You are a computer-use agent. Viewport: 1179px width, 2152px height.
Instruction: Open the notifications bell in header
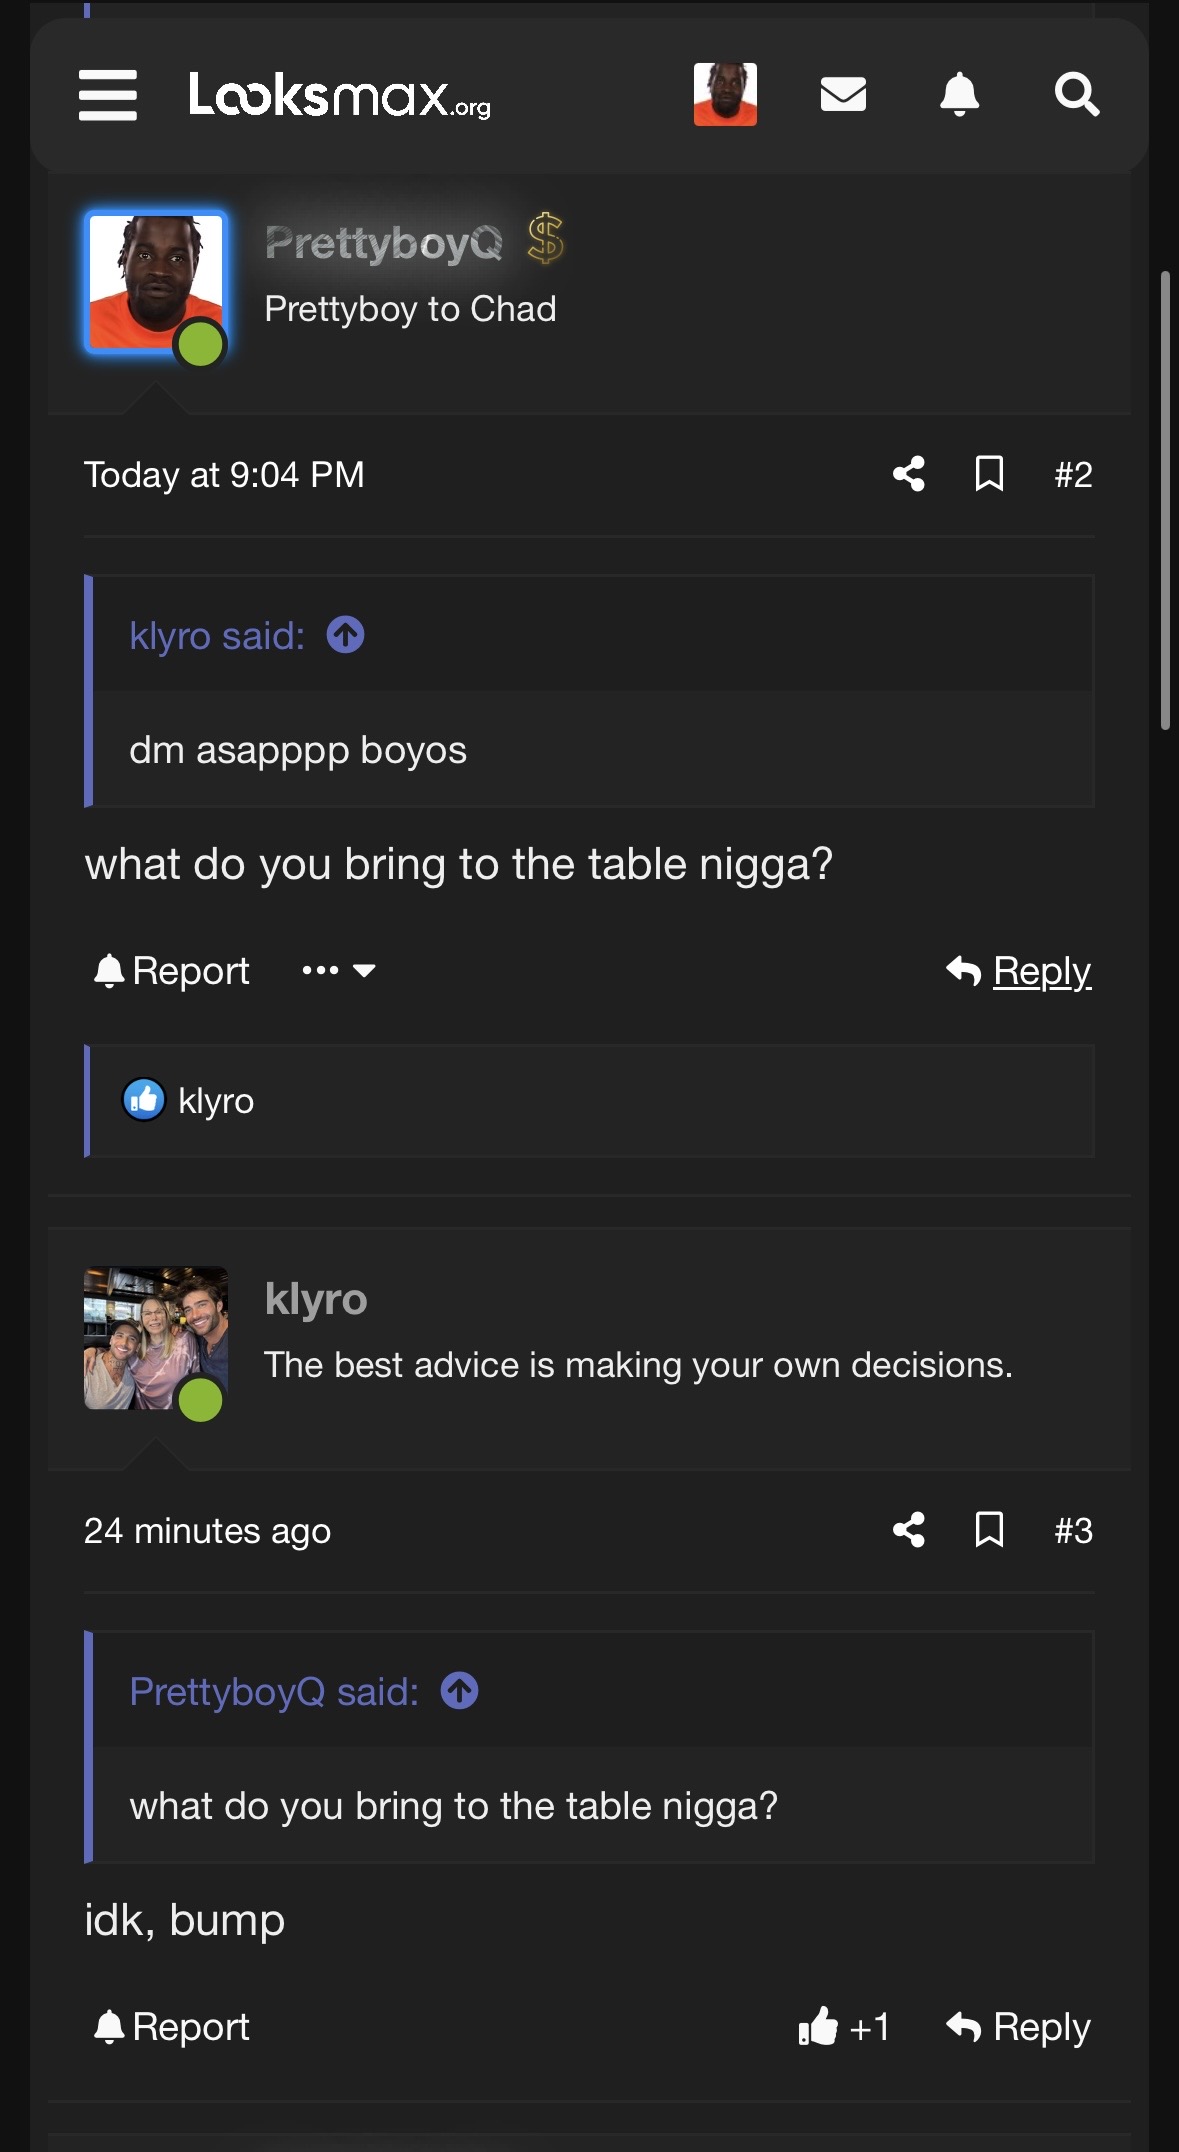tap(959, 94)
